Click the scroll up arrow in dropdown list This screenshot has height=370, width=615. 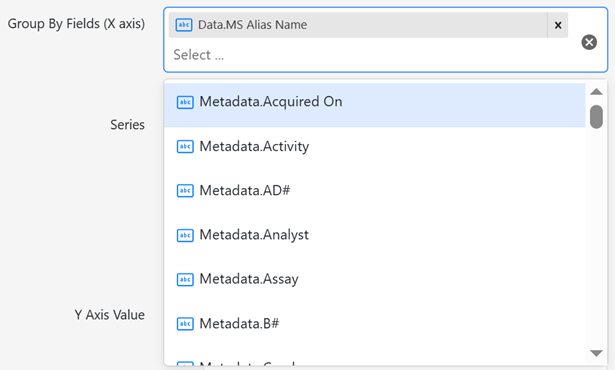[x=596, y=92]
